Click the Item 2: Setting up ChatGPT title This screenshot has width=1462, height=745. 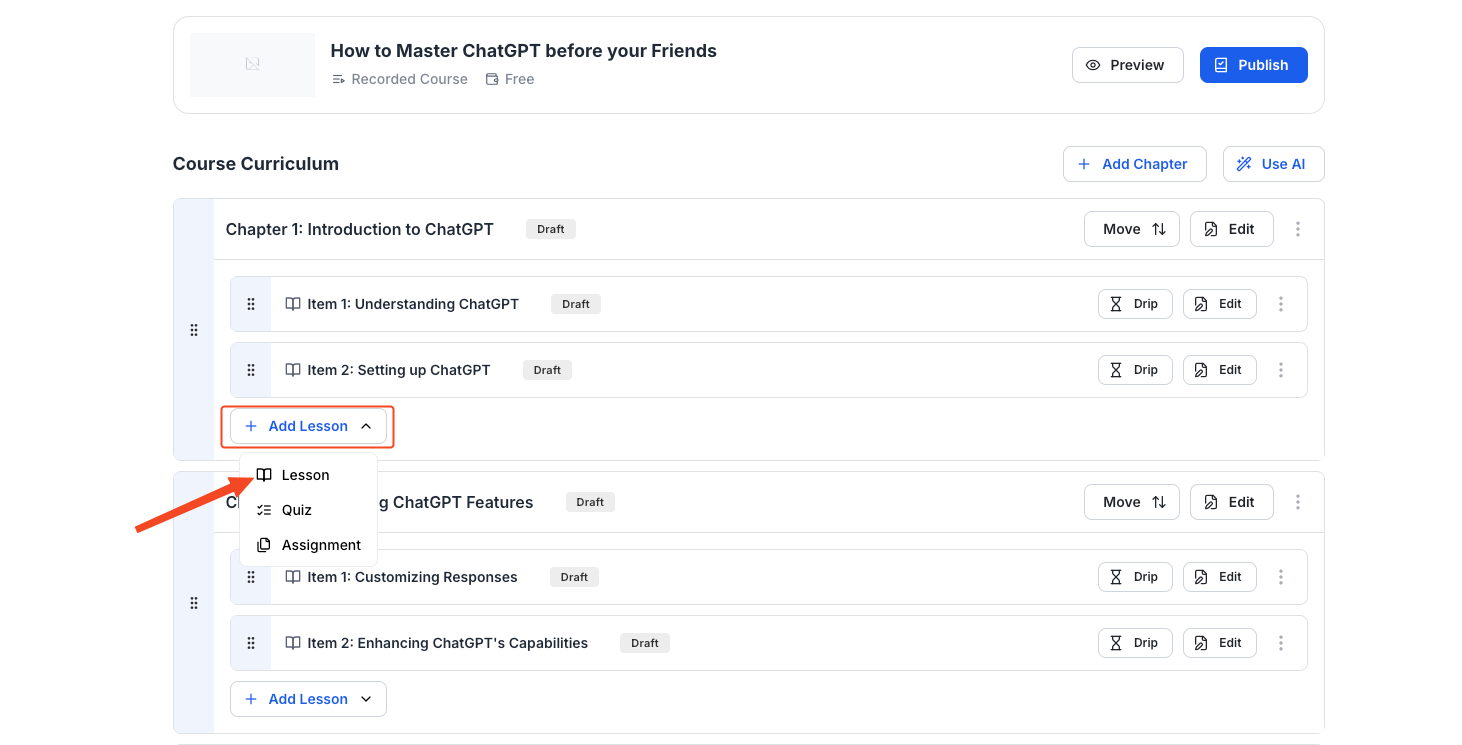[x=399, y=370]
